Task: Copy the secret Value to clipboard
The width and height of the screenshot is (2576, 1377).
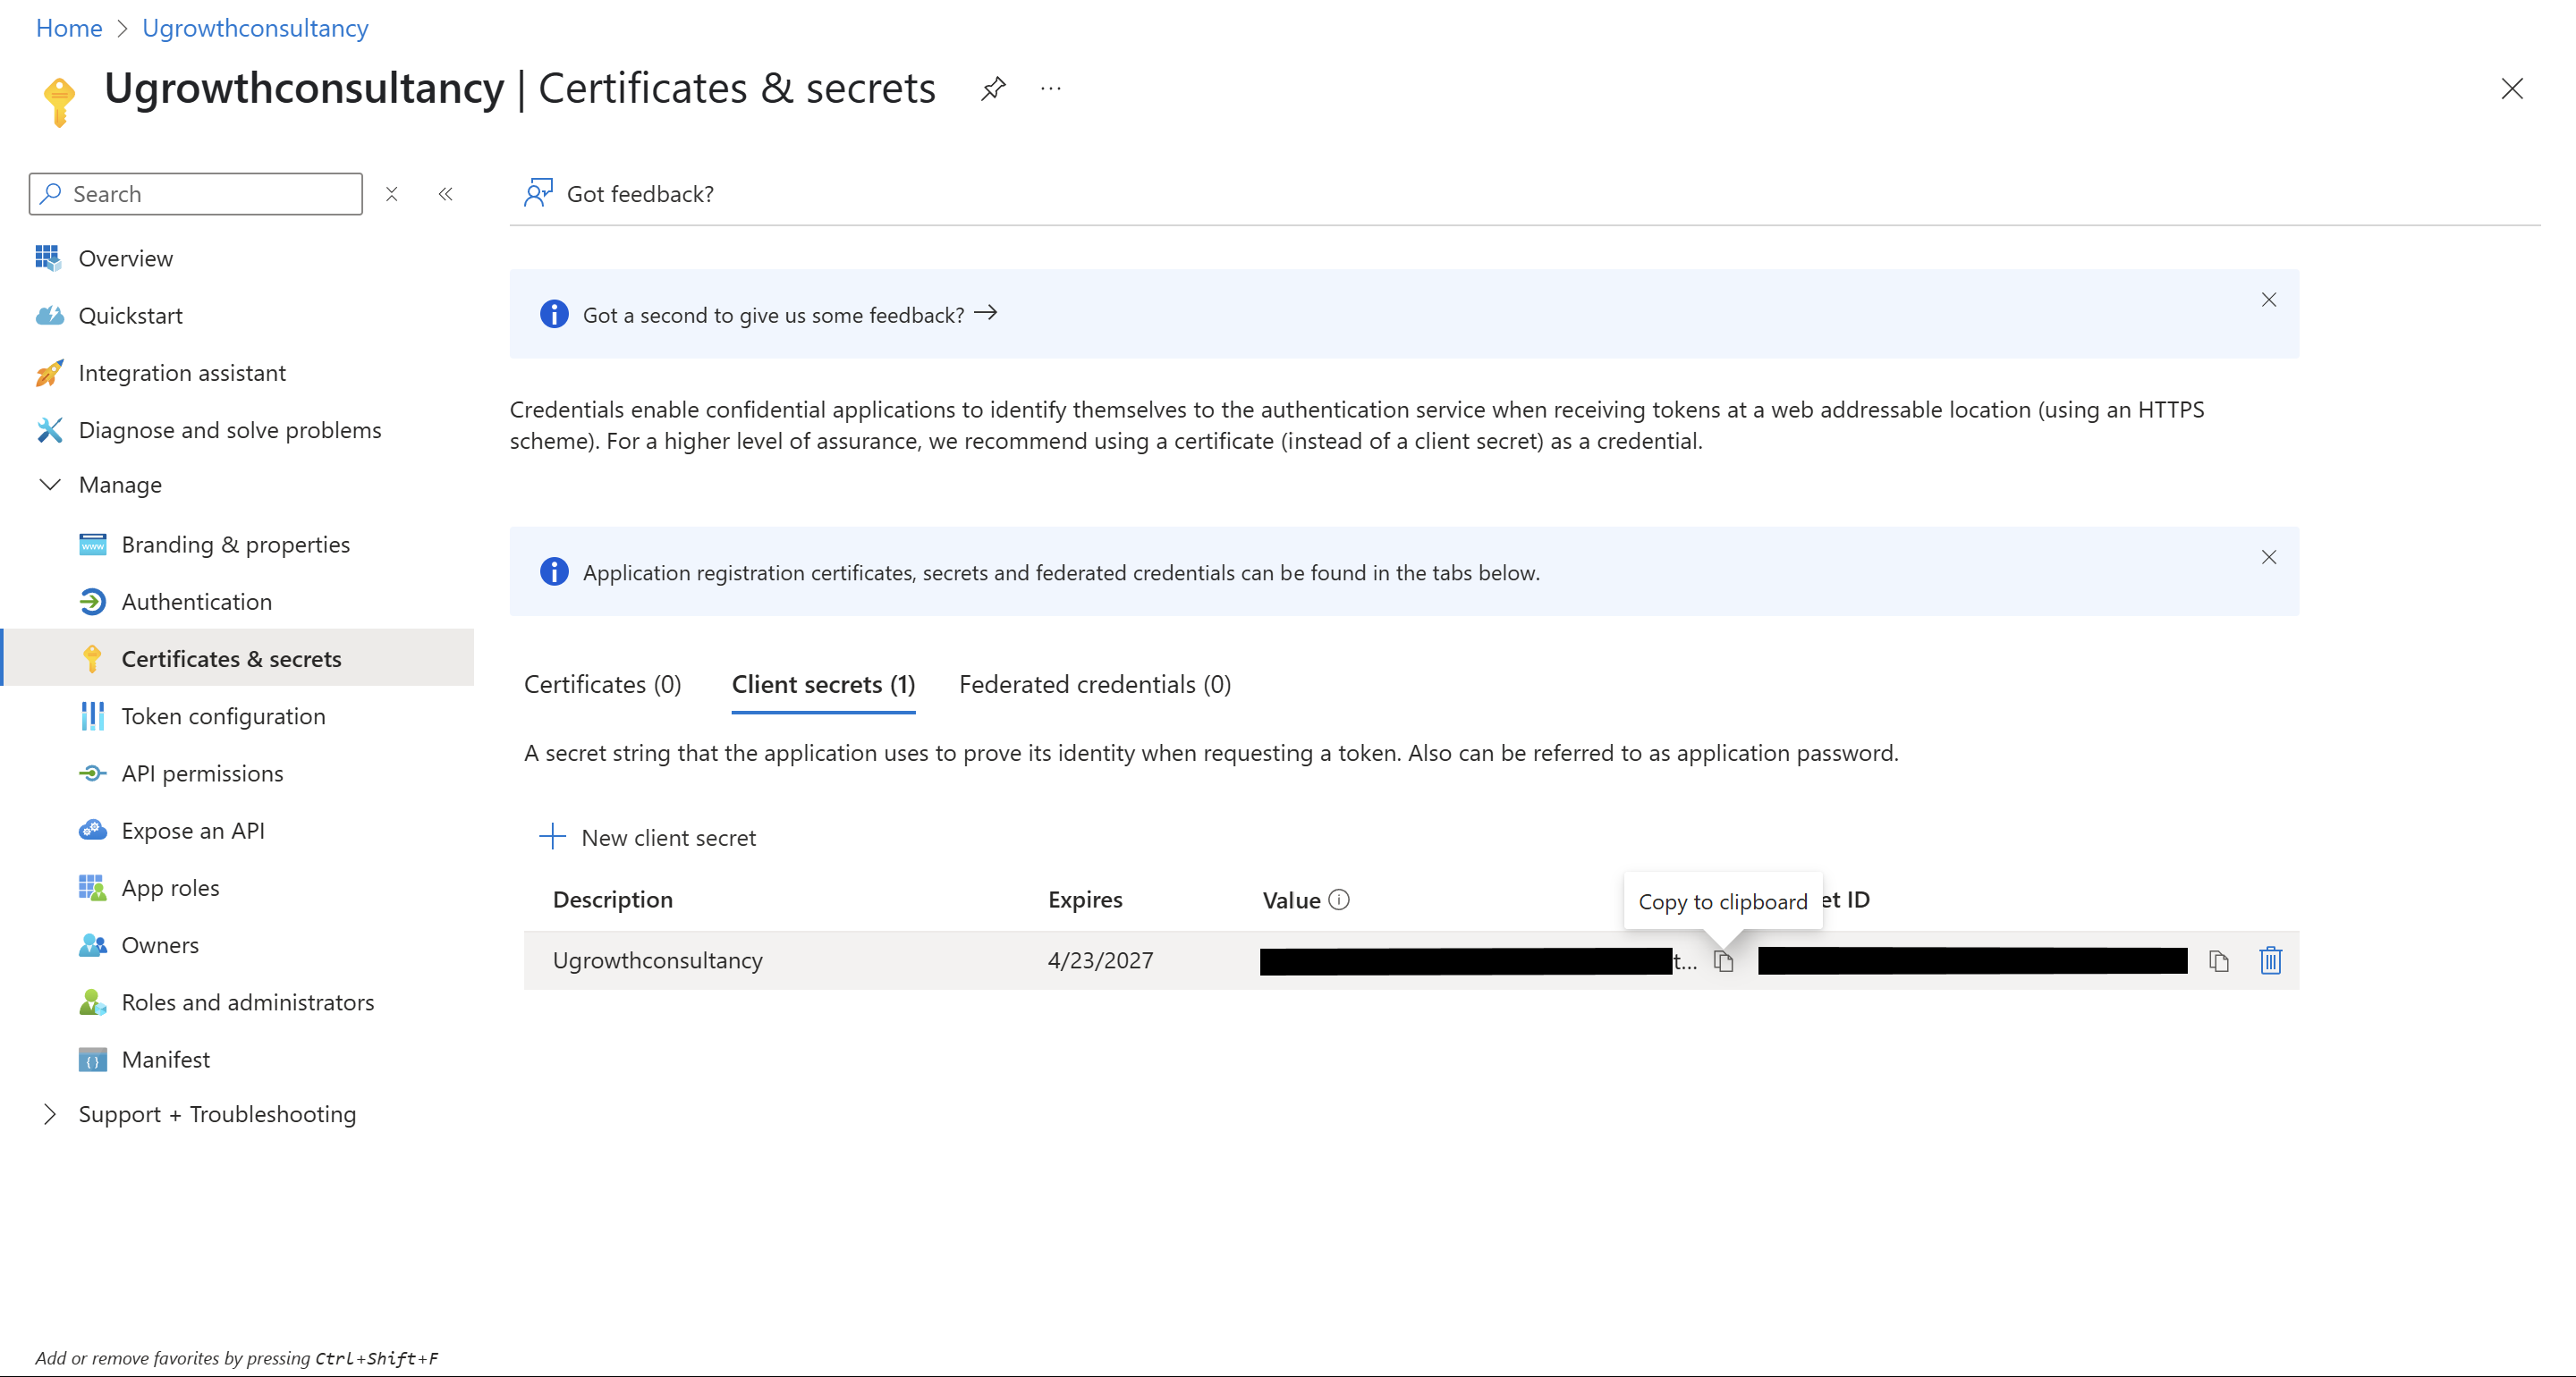Action: [x=1723, y=961]
